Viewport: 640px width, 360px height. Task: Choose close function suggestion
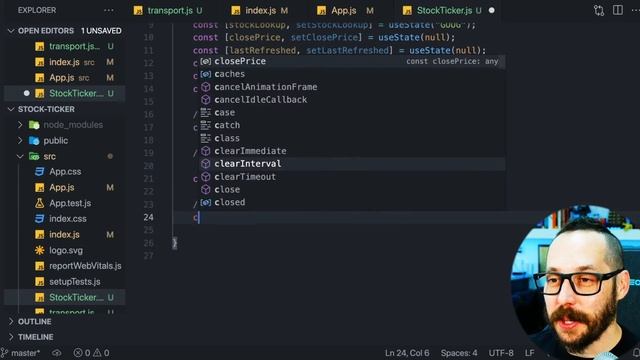(352, 189)
